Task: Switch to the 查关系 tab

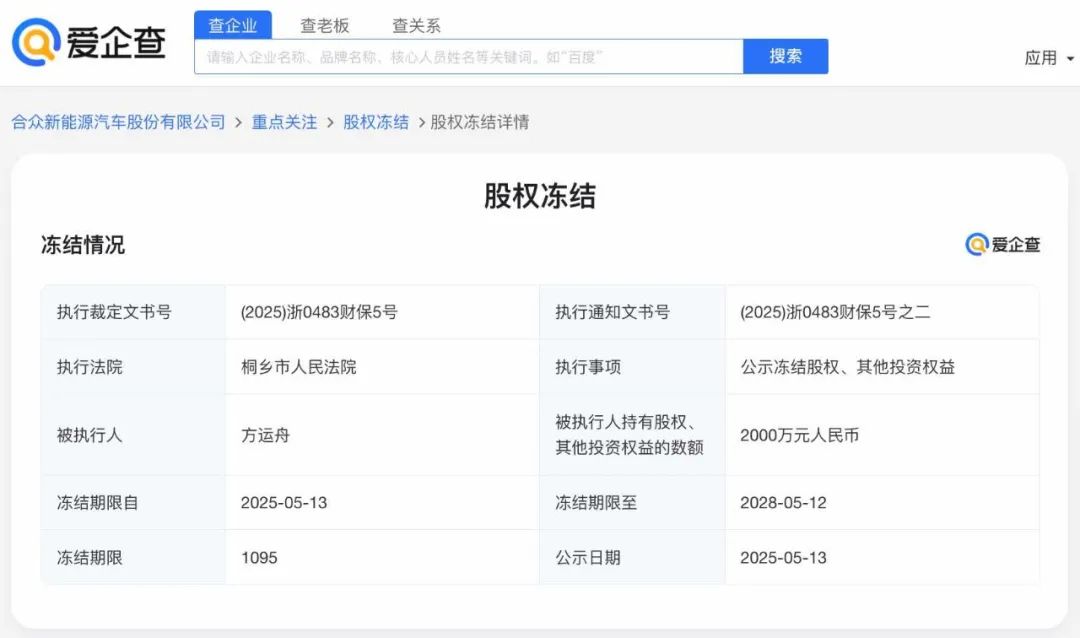Action: pyautogui.click(x=416, y=25)
